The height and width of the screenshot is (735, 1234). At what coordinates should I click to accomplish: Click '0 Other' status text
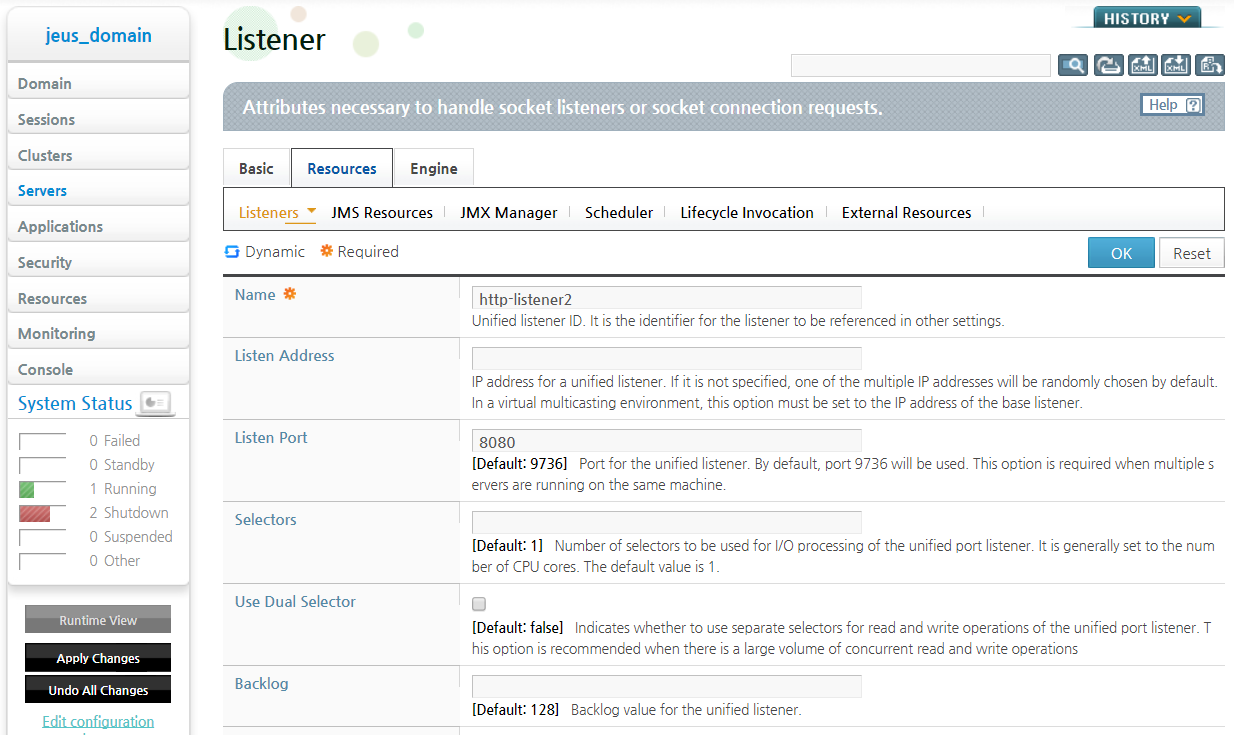[x=115, y=561]
